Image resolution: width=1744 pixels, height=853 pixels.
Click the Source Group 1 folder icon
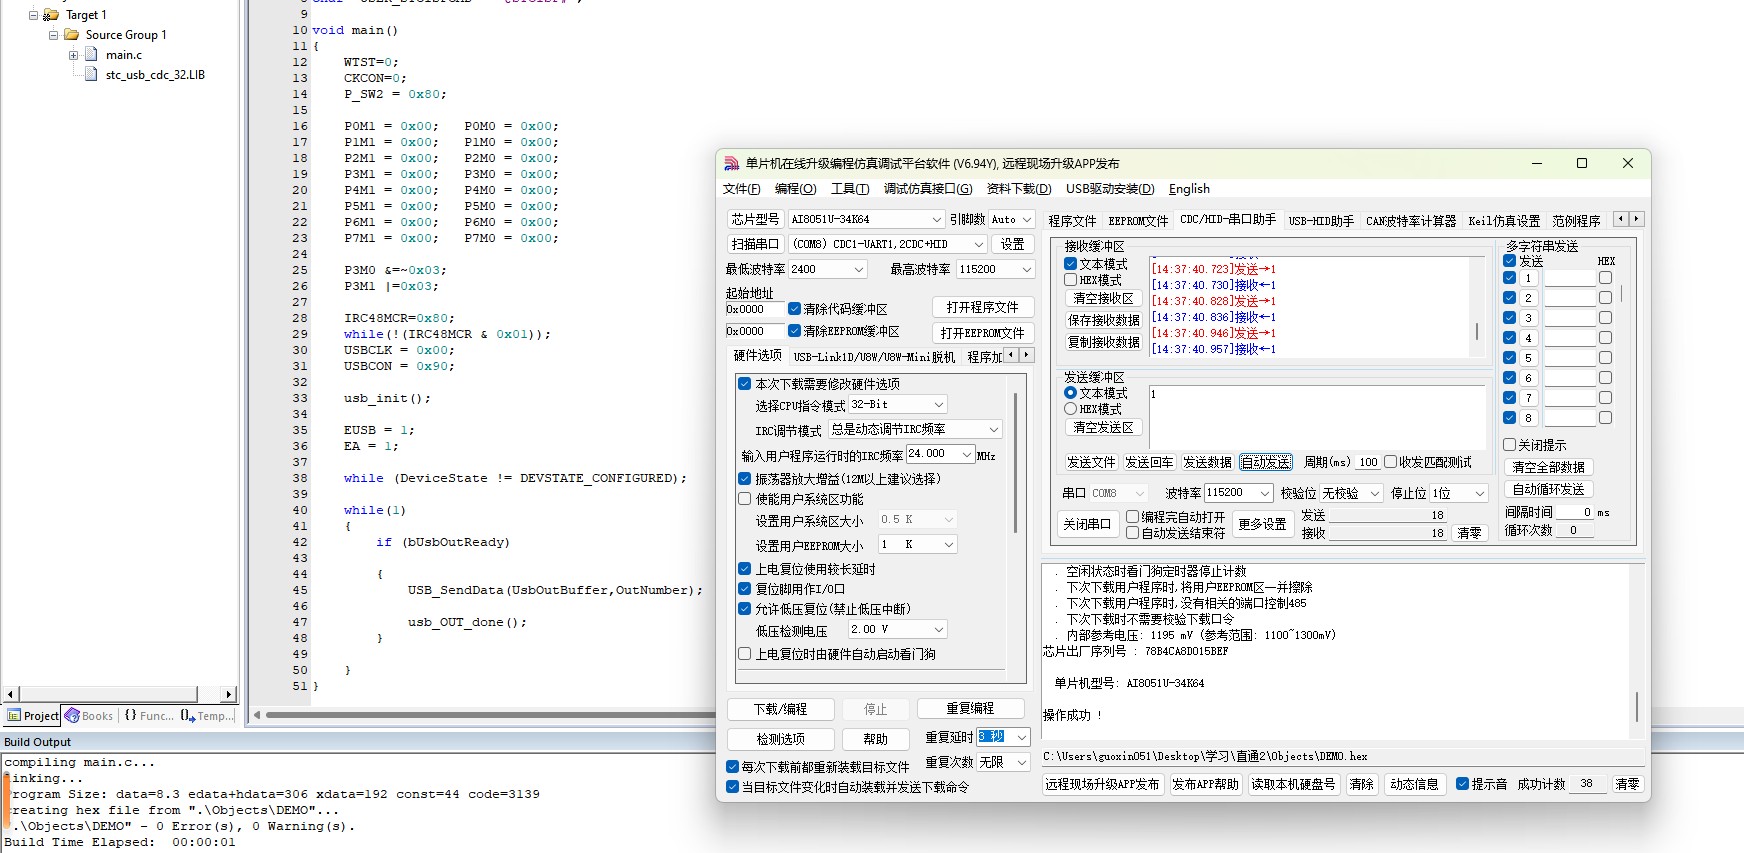(x=72, y=35)
